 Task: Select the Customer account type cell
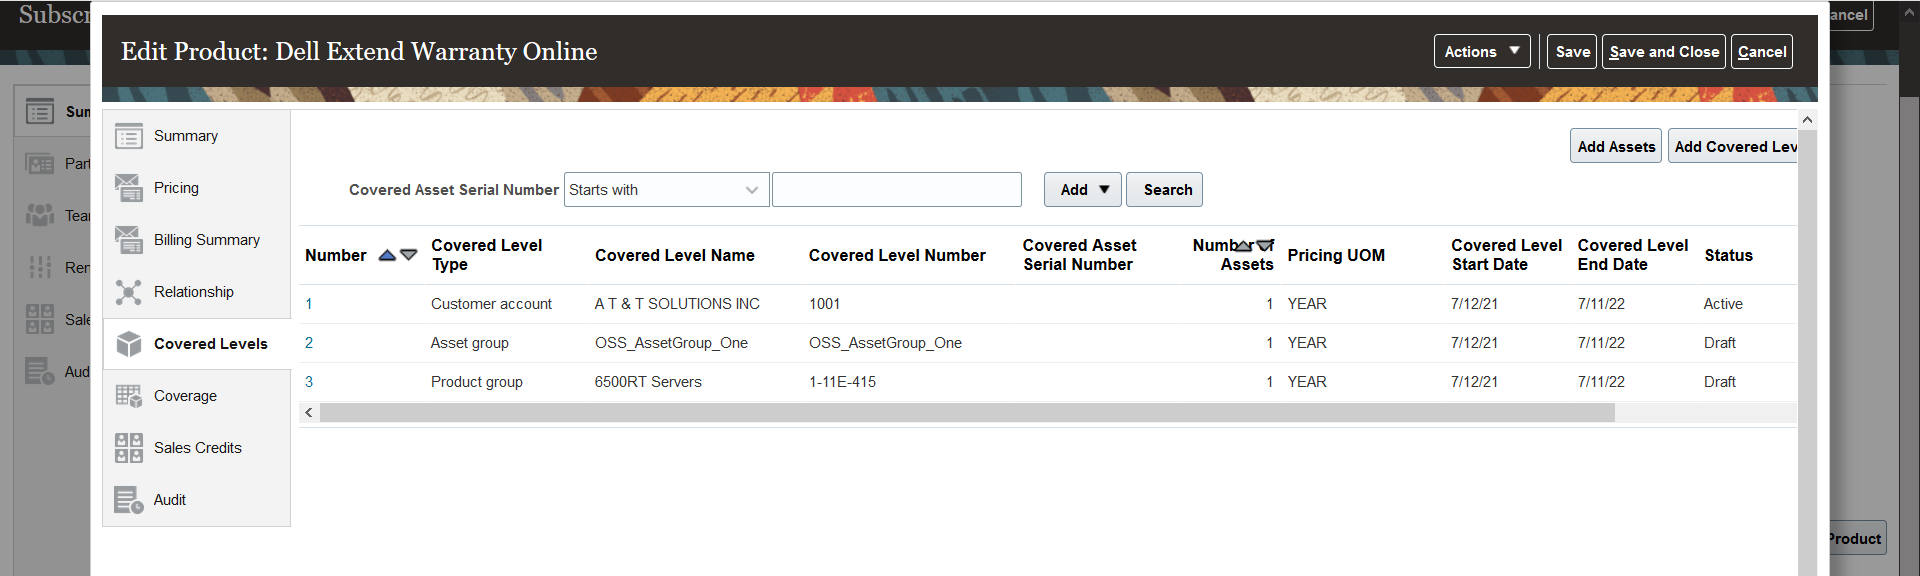pos(491,304)
